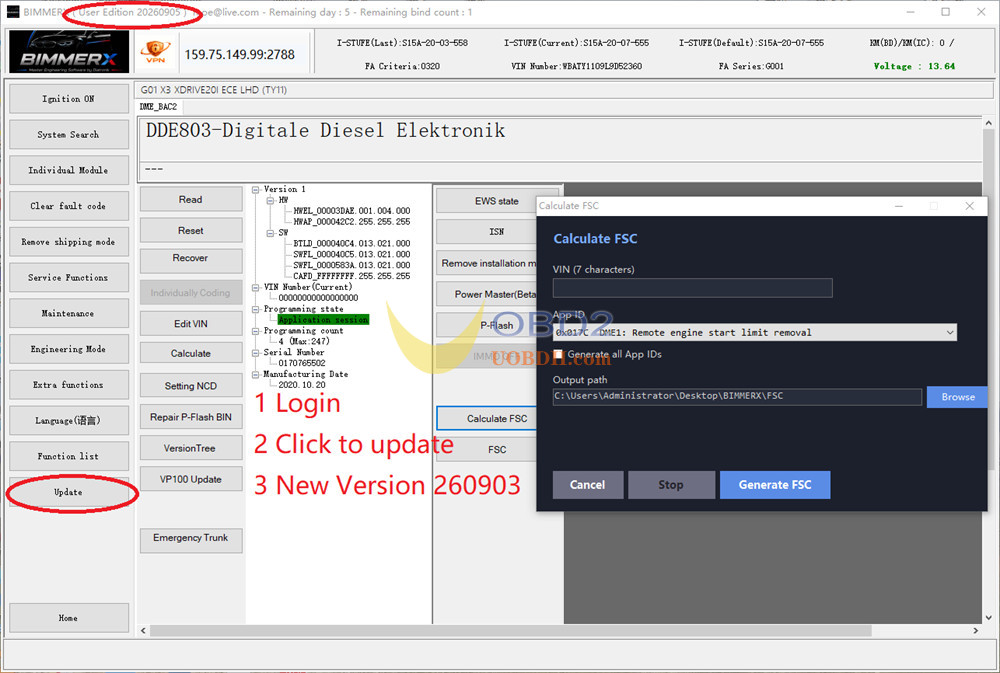Collapse the Programming state node
This screenshot has height=673, width=1000.
click(x=256, y=309)
